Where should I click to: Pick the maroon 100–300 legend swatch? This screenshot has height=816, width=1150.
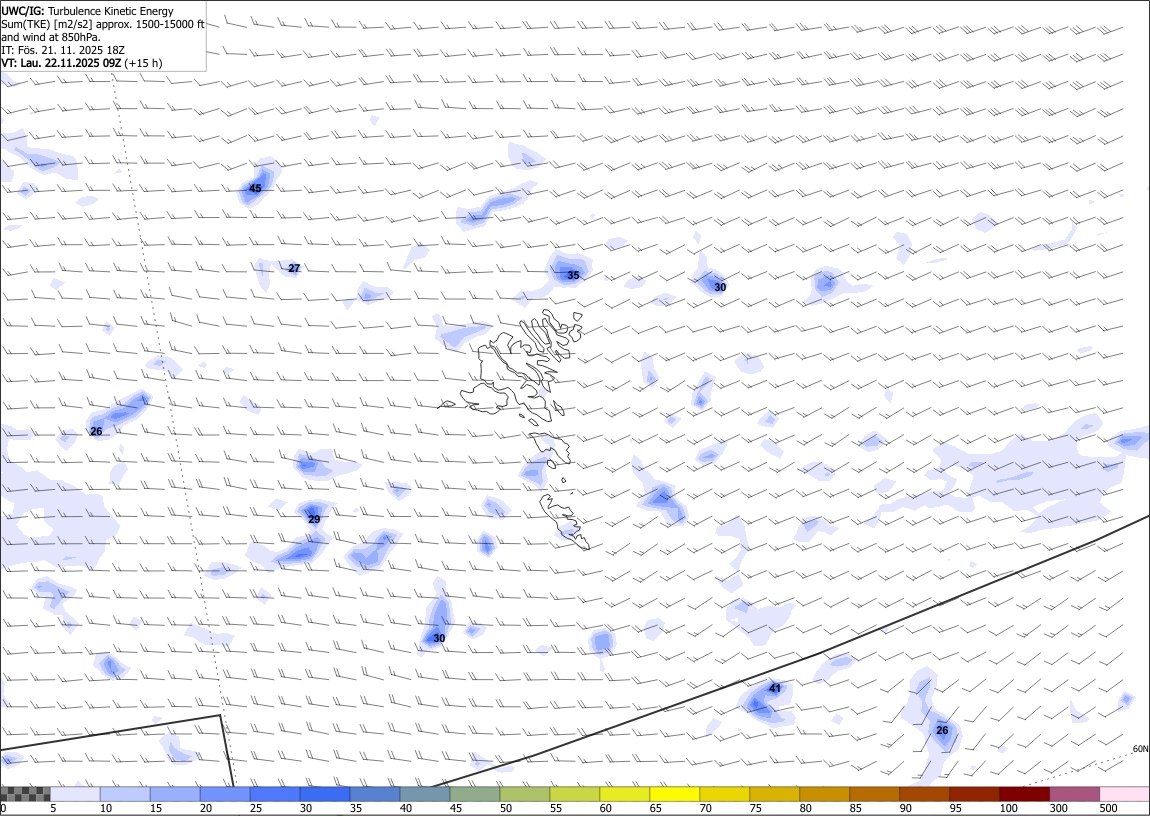tap(1024, 794)
